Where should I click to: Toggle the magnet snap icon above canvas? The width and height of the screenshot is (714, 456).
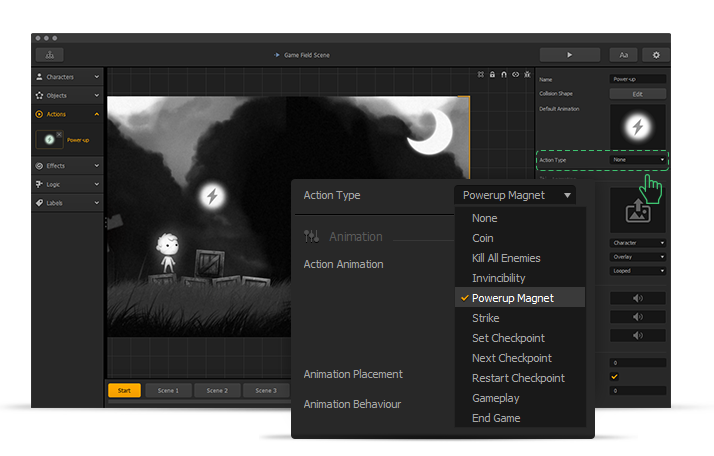504,74
